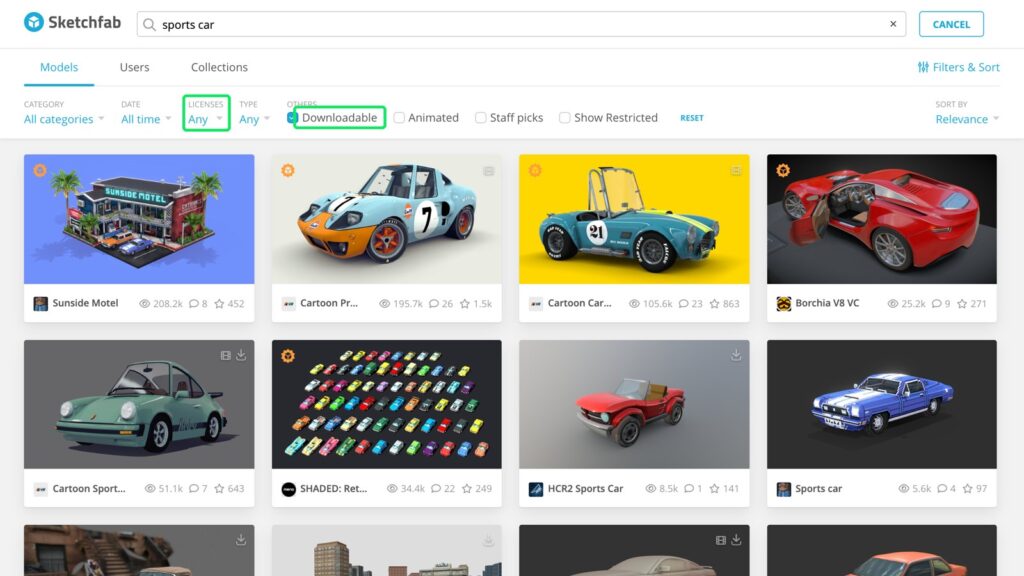Click the CANCEL button
The height and width of the screenshot is (576, 1024).
click(x=951, y=24)
